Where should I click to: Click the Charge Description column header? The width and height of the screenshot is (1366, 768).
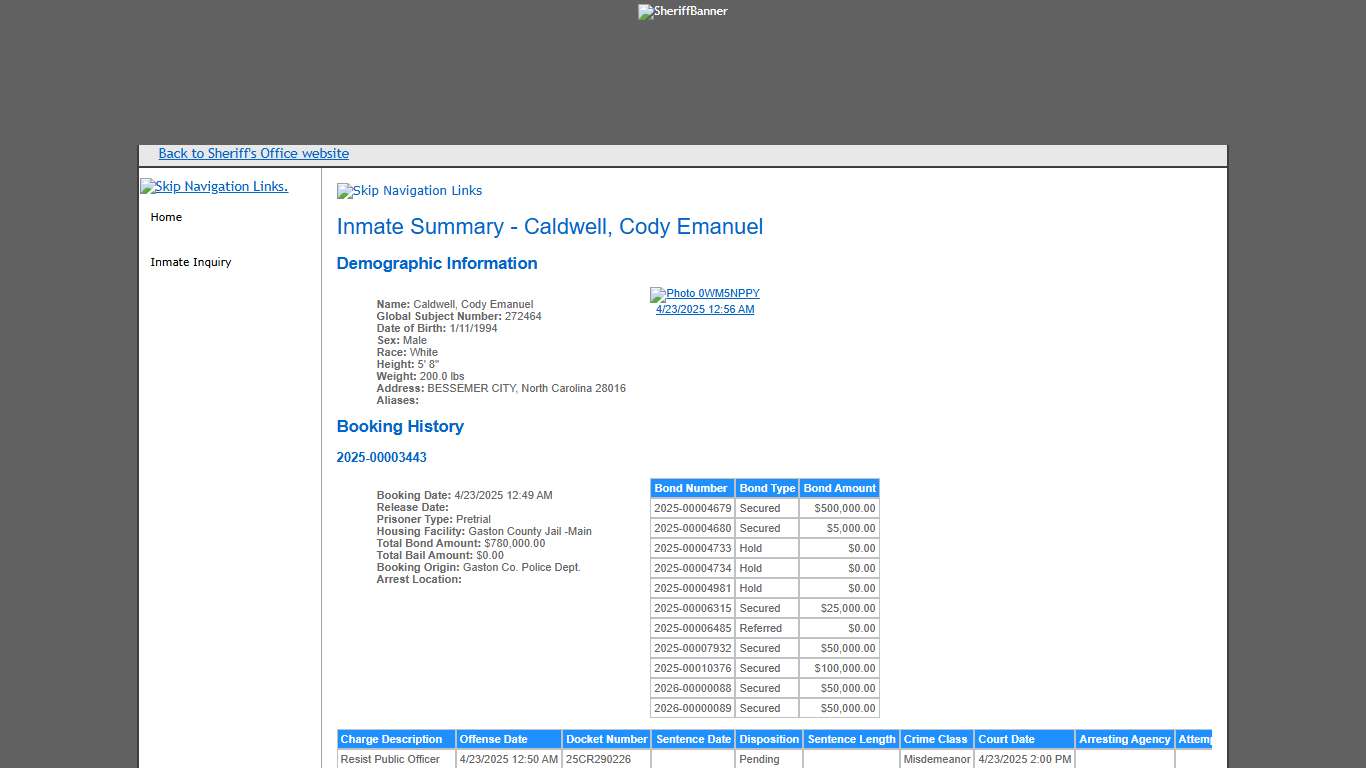391,740
